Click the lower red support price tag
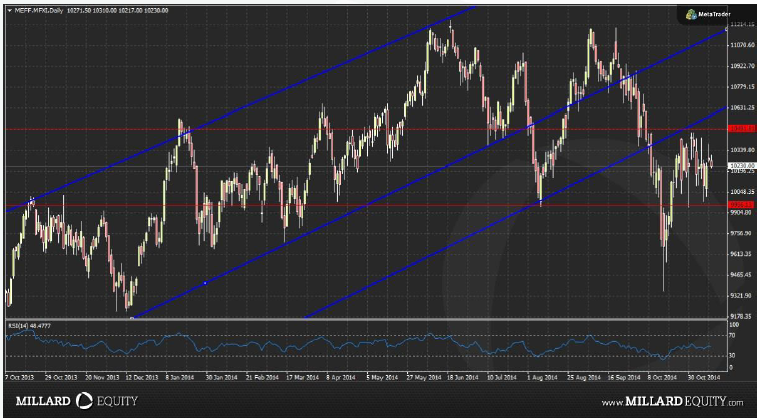The height and width of the screenshot is (418, 757). (x=742, y=205)
